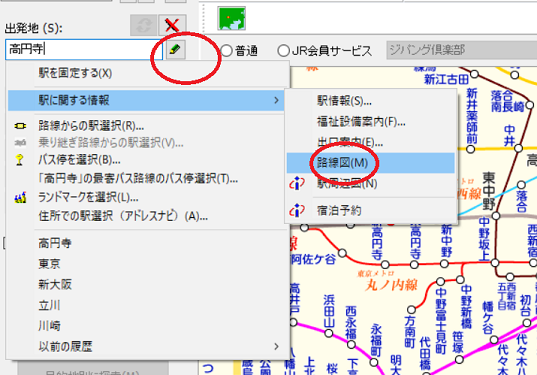This screenshot has height=375, width=537.
Task: Click the landmark icon beside ランドマークを選択
Action: click(x=20, y=197)
